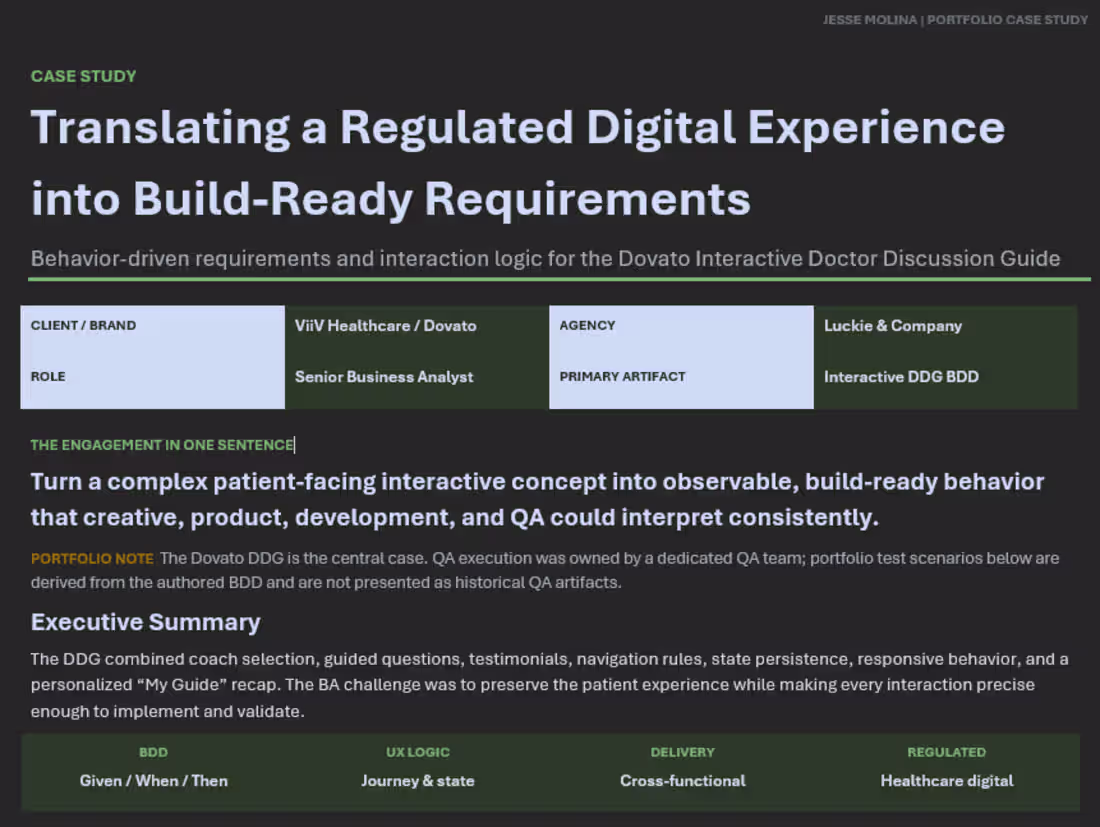This screenshot has height=827, width=1100.
Task: Click the 'PRIMARY ARTIFACT' table label
Action: click(x=622, y=377)
